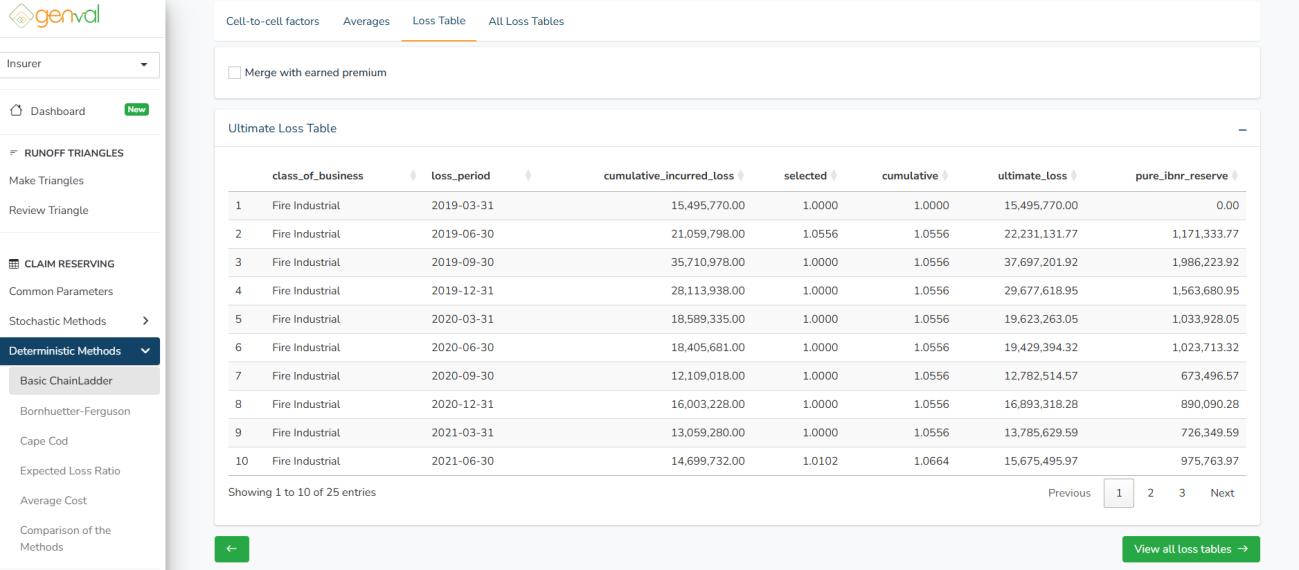1299x570 pixels.
Task: Sort by class_of_business column
Action: 317,176
